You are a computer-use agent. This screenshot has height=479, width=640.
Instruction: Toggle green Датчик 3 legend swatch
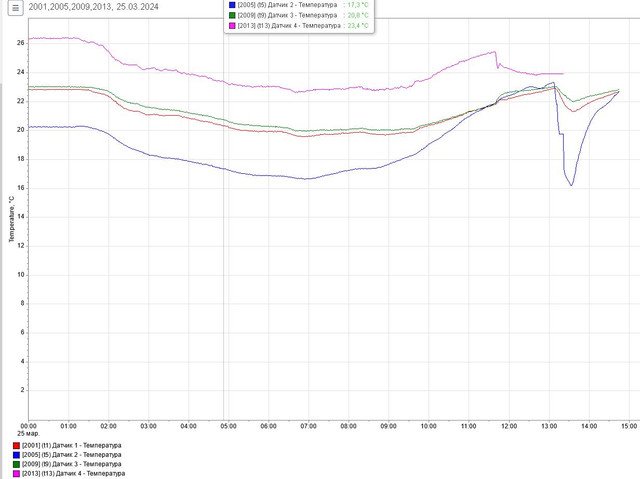coord(16,464)
